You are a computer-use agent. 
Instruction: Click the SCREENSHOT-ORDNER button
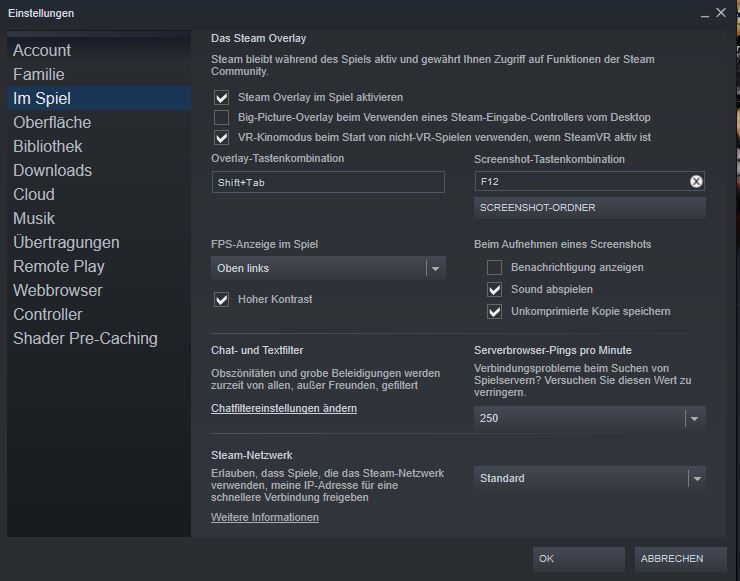(x=589, y=208)
